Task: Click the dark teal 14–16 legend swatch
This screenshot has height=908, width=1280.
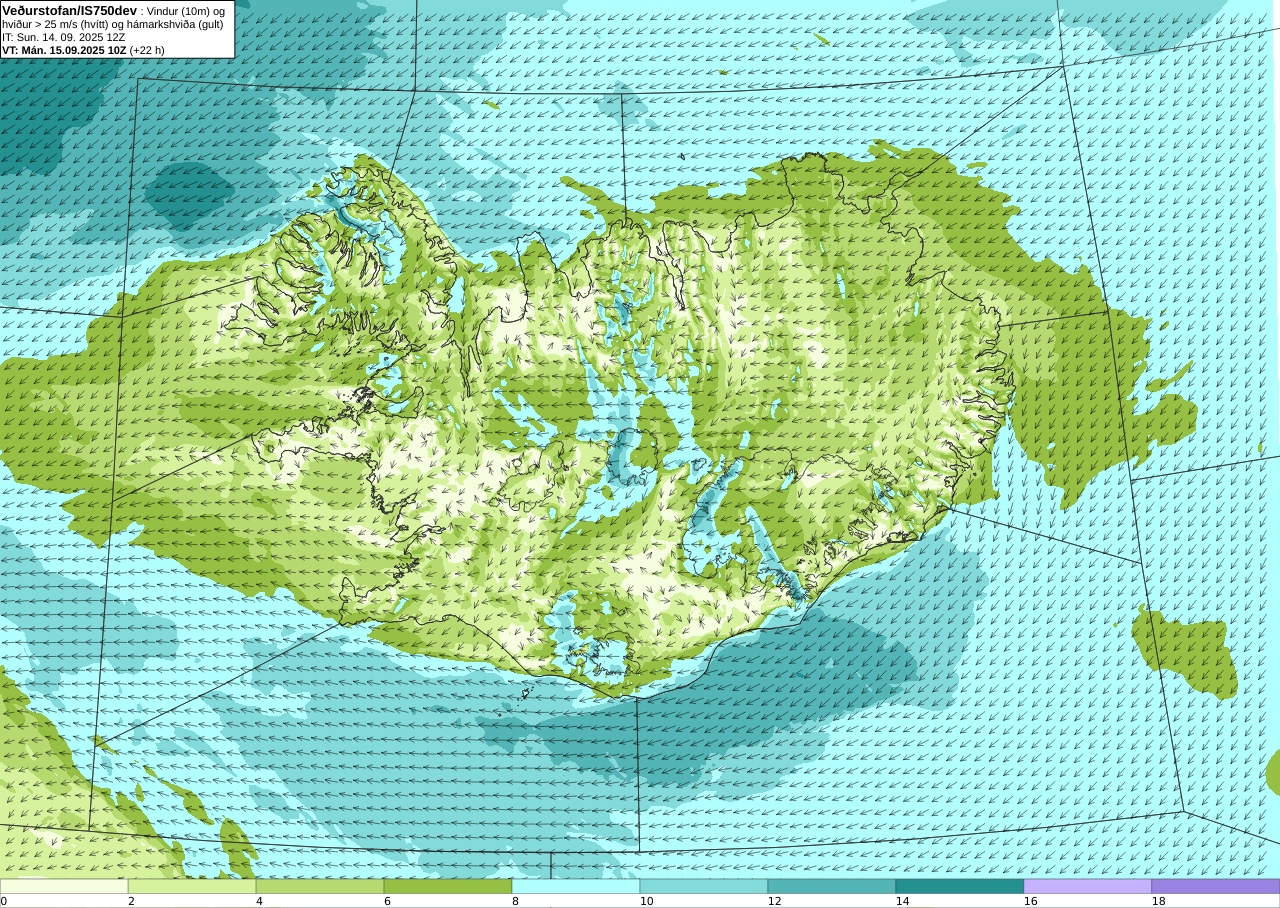Action: [960, 886]
